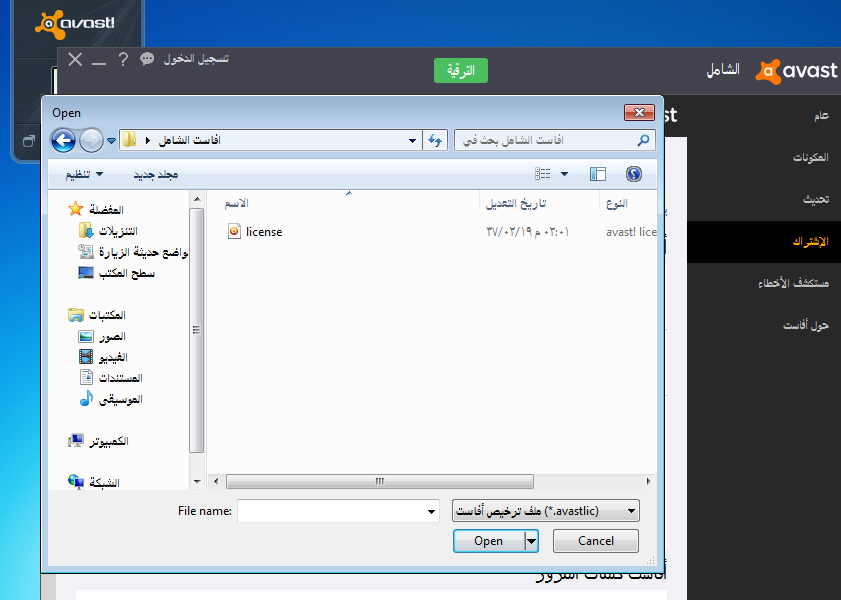Click the file list scroll-right arrow
This screenshot has width=841, height=600.
pyautogui.click(x=648, y=482)
